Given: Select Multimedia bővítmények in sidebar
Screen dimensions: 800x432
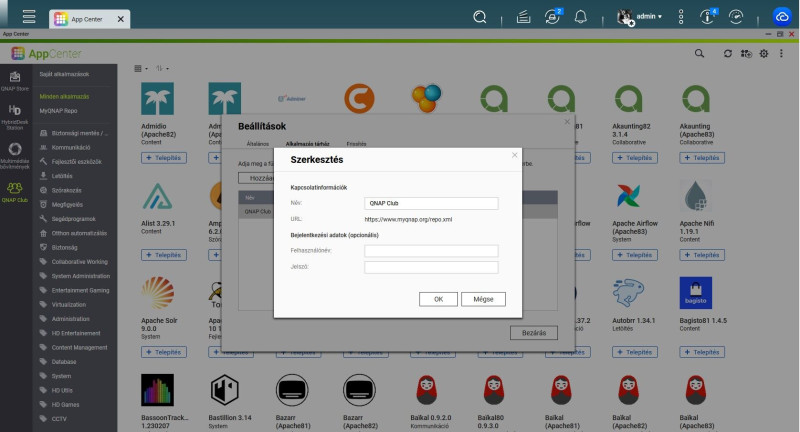Looking at the screenshot, I should (x=15, y=156).
